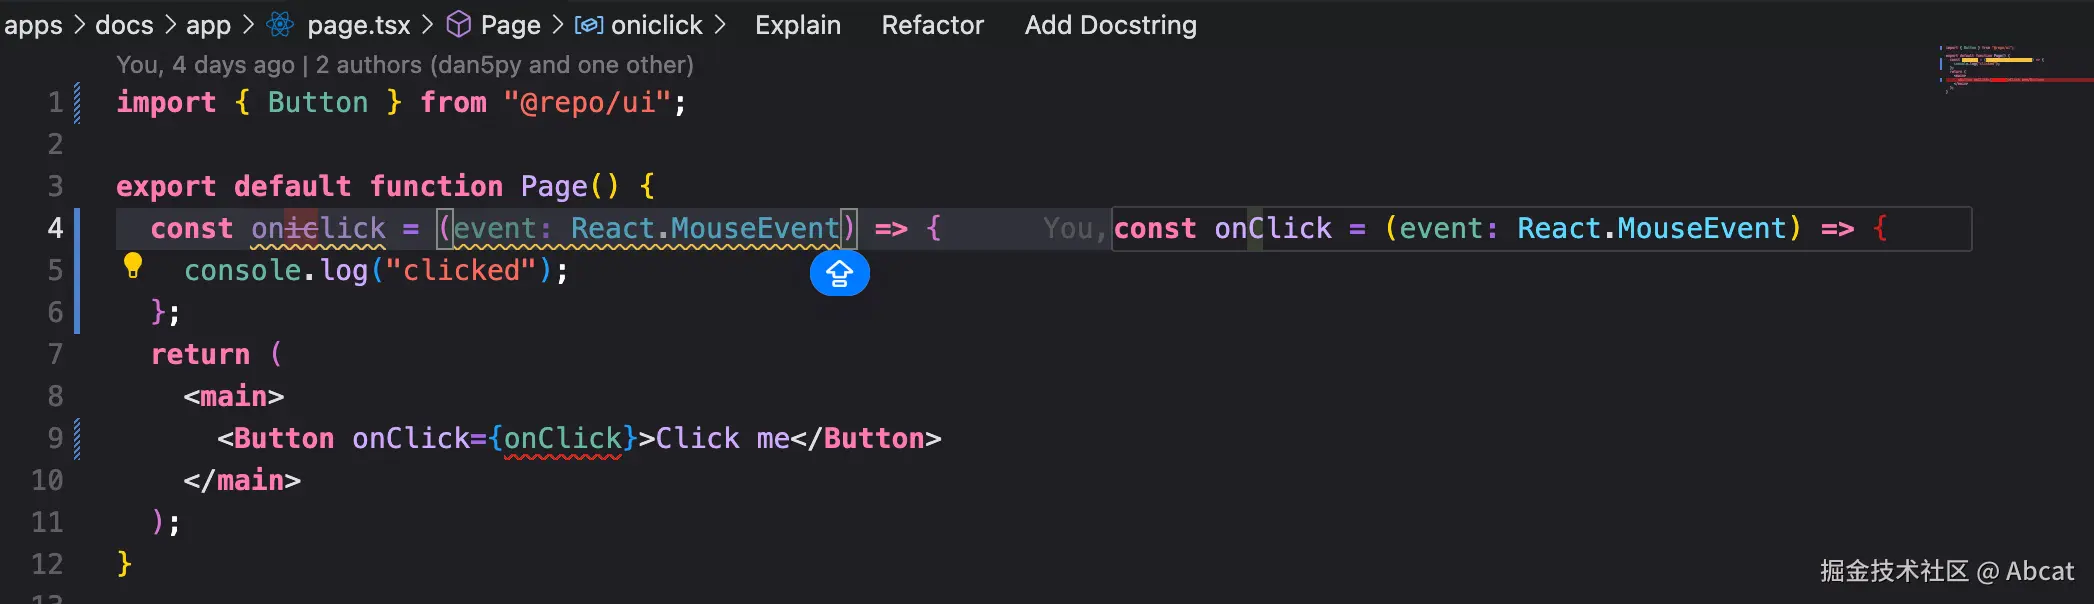Click the blue circular up-arrow icon
This screenshot has height=604, width=2094.
click(x=839, y=273)
